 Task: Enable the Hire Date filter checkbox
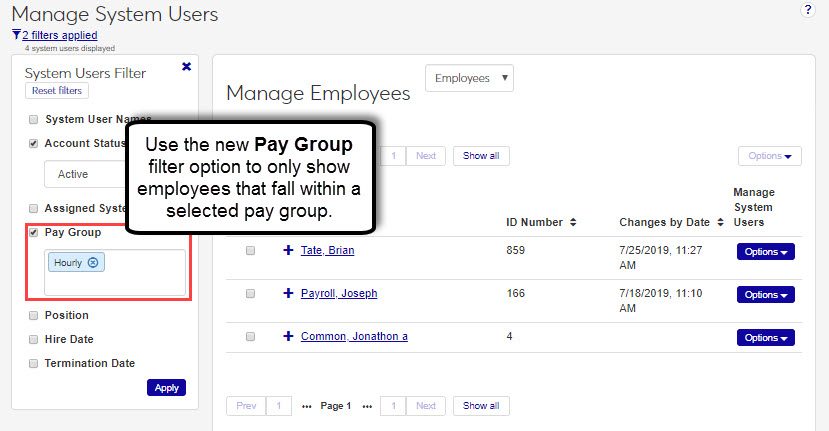[x=33, y=339]
